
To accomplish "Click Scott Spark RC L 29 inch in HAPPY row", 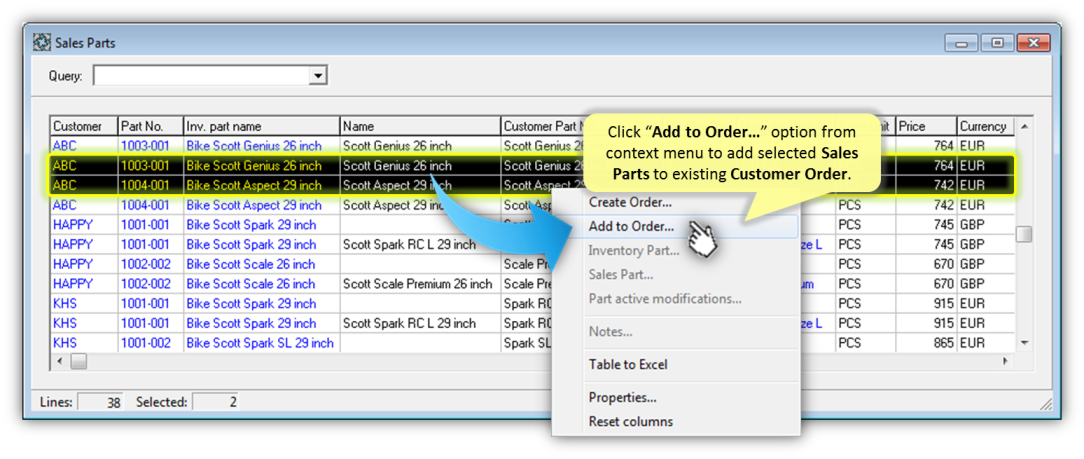I will coord(420,245).
